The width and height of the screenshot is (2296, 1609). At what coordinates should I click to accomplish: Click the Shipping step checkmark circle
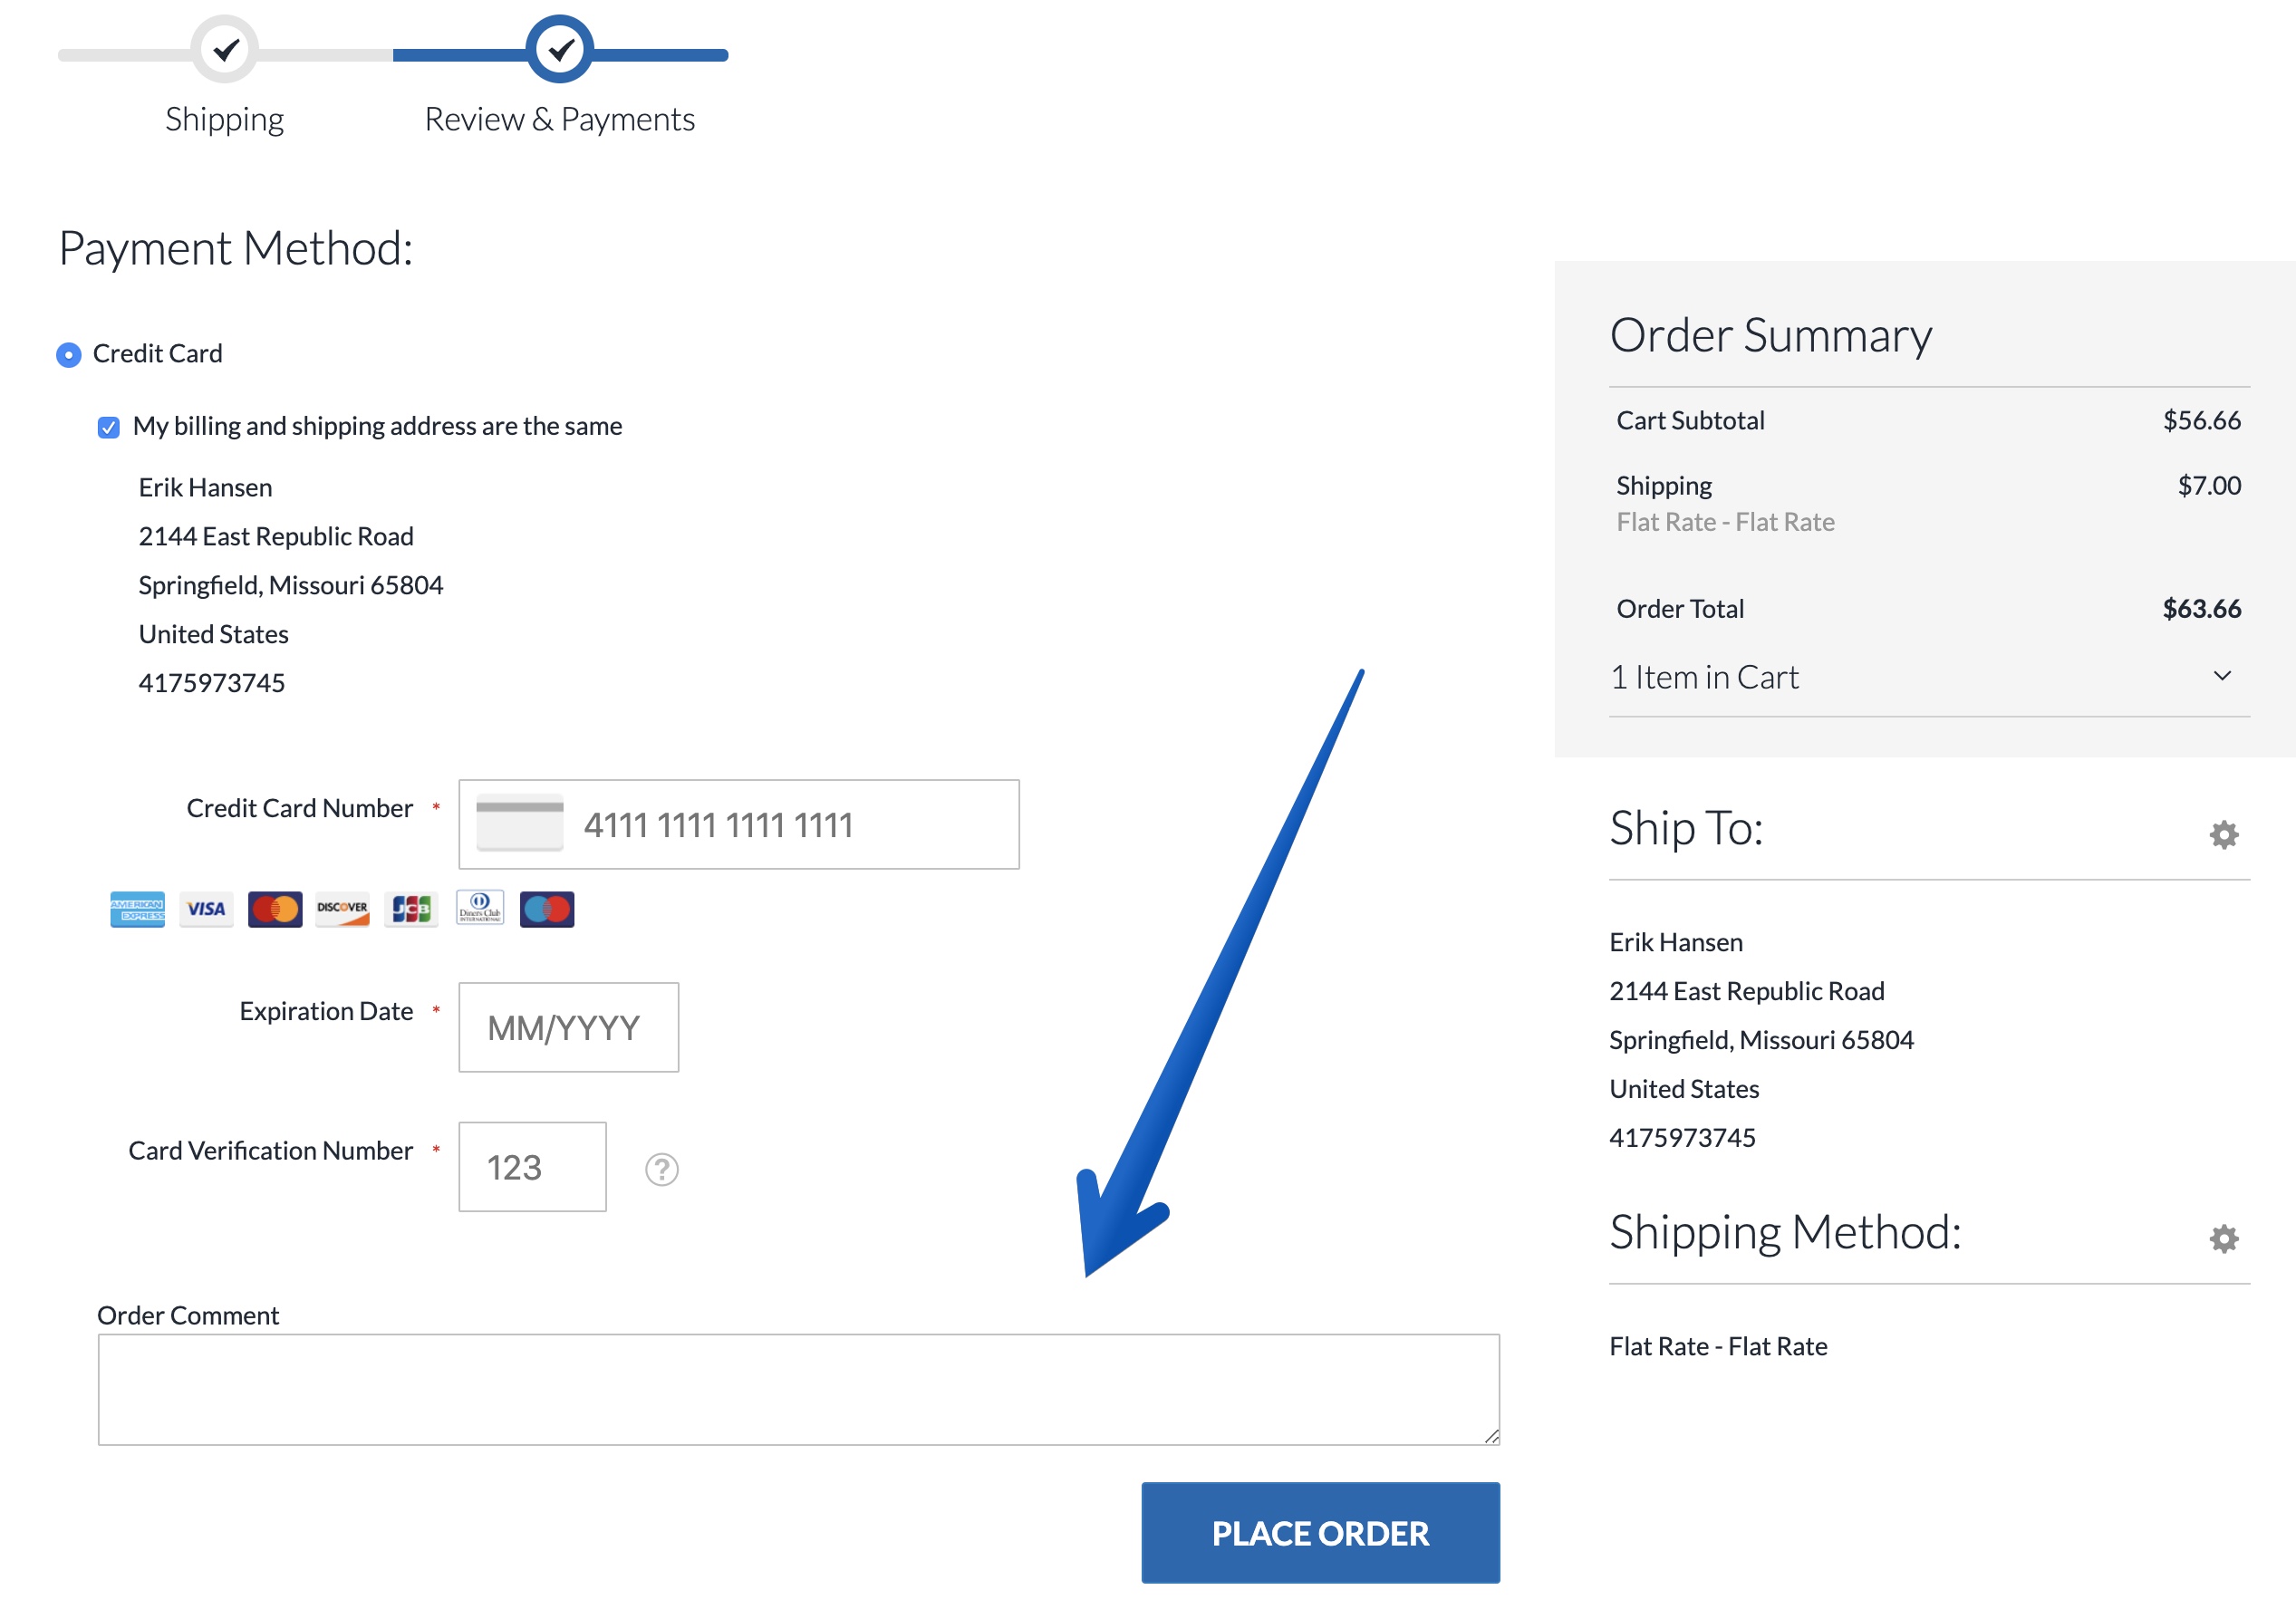(226, 49)
